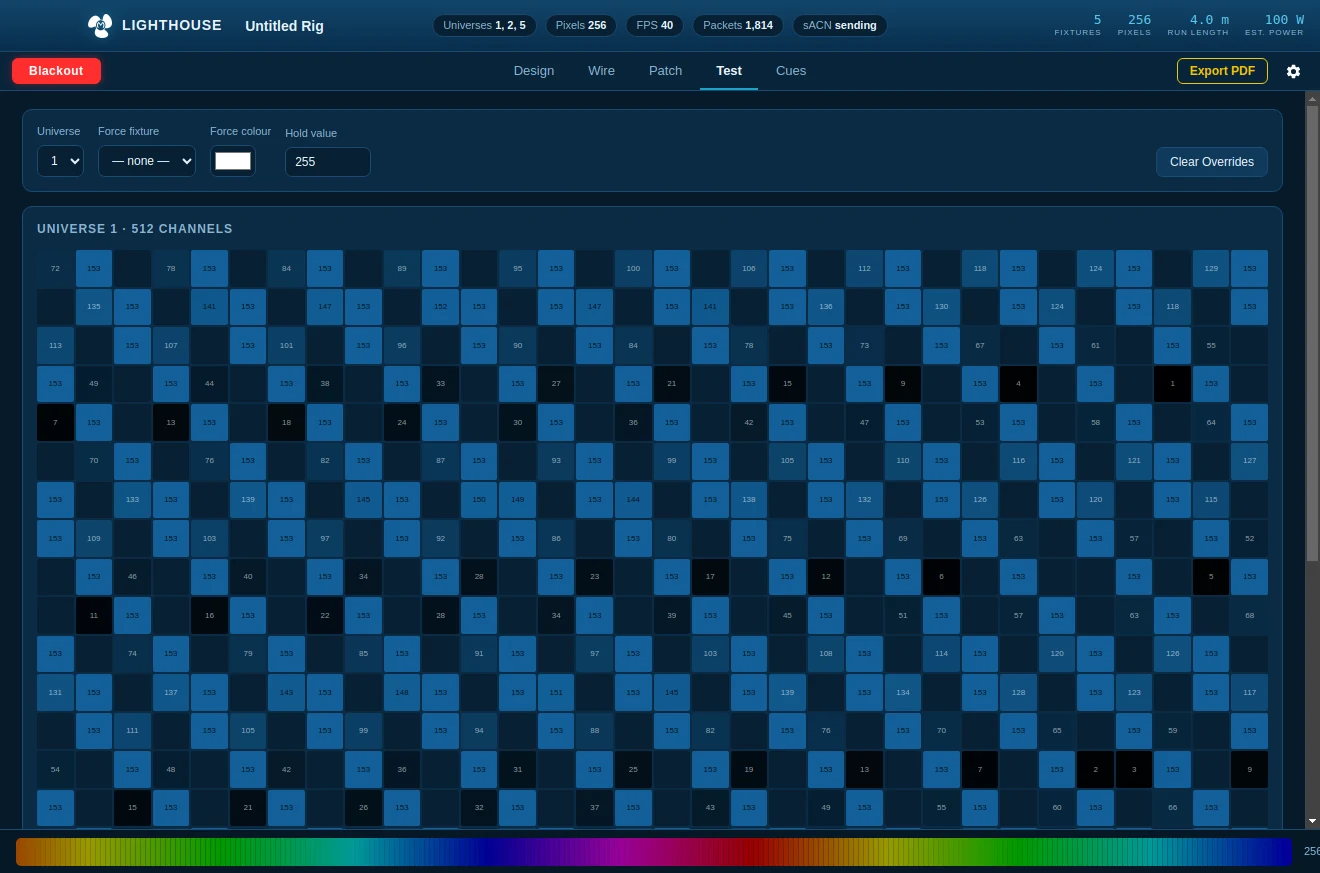Click the Untitled Rig project name
Screen dimensions: 1320x873
(285, 26)
